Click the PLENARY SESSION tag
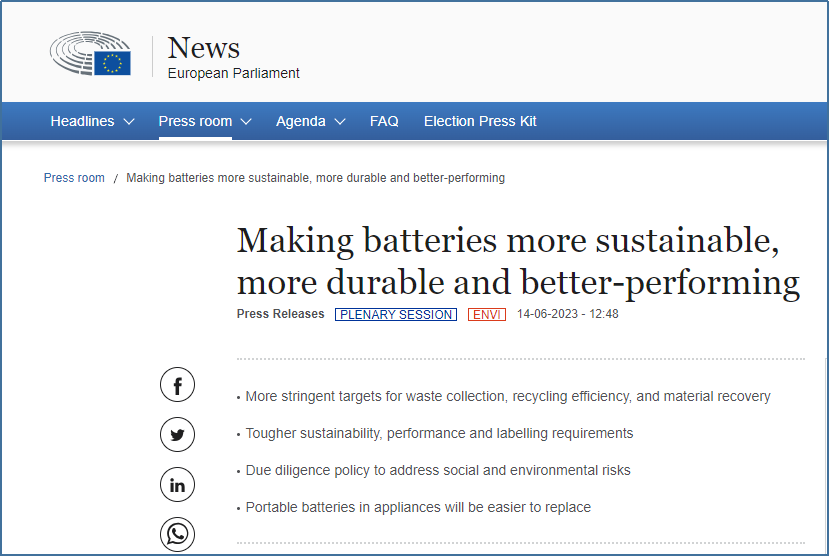This screenshot has width=830, height=557. (x=395, y=314)
